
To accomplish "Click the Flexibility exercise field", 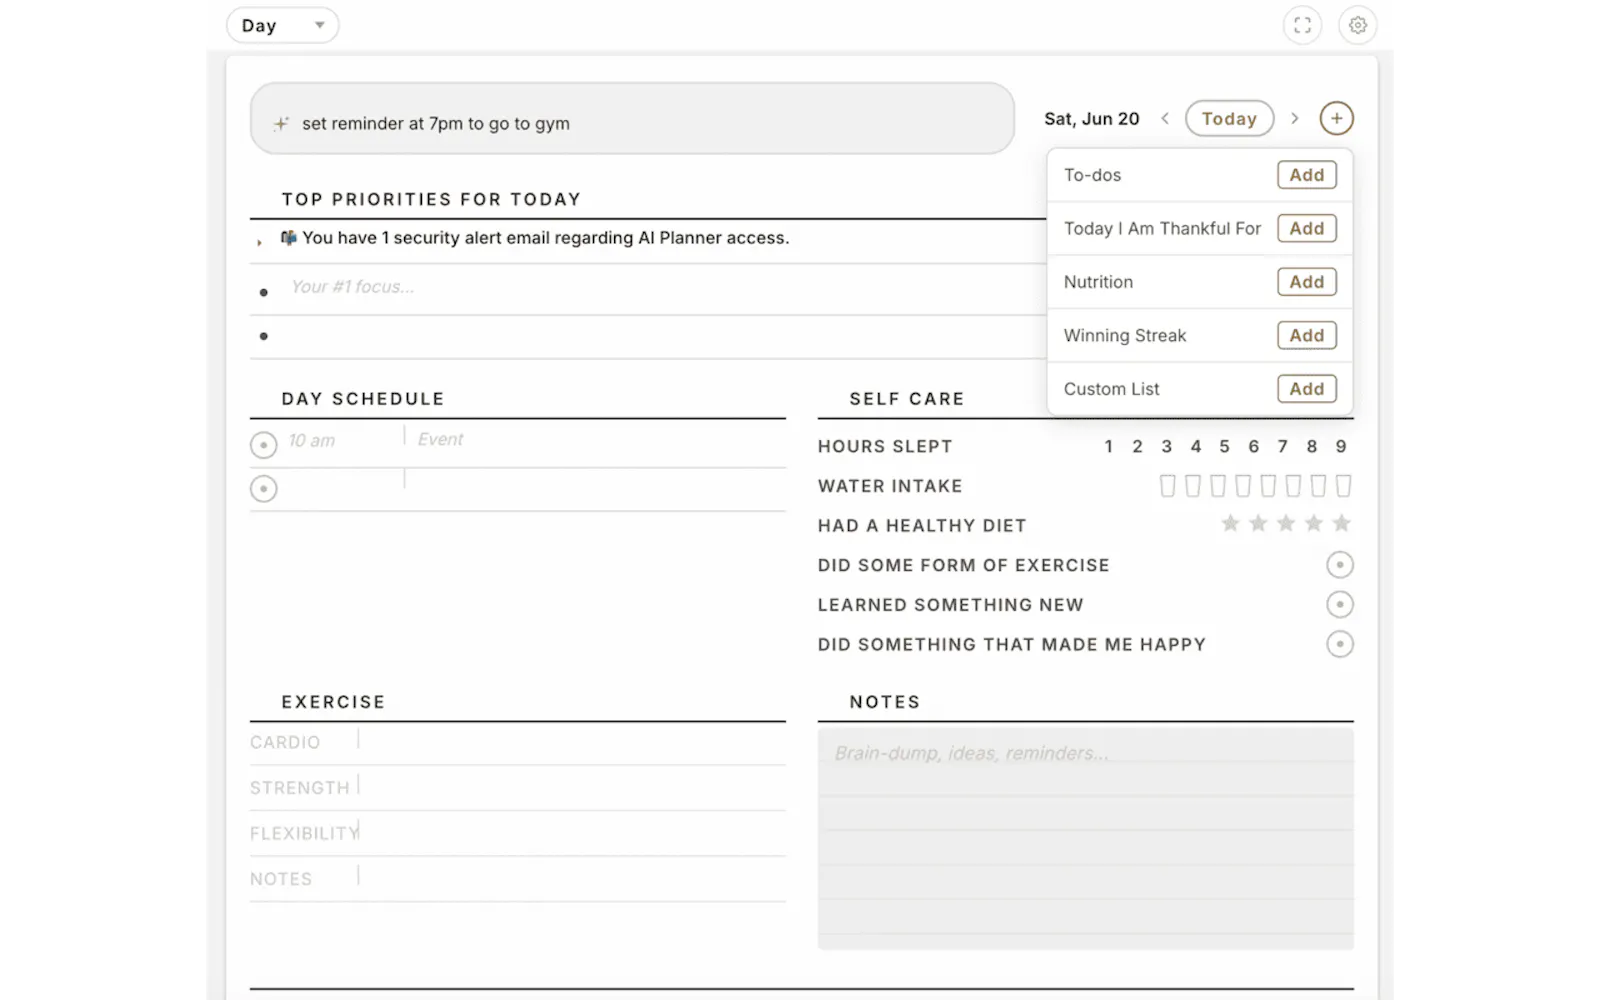I will click(573, 833).
